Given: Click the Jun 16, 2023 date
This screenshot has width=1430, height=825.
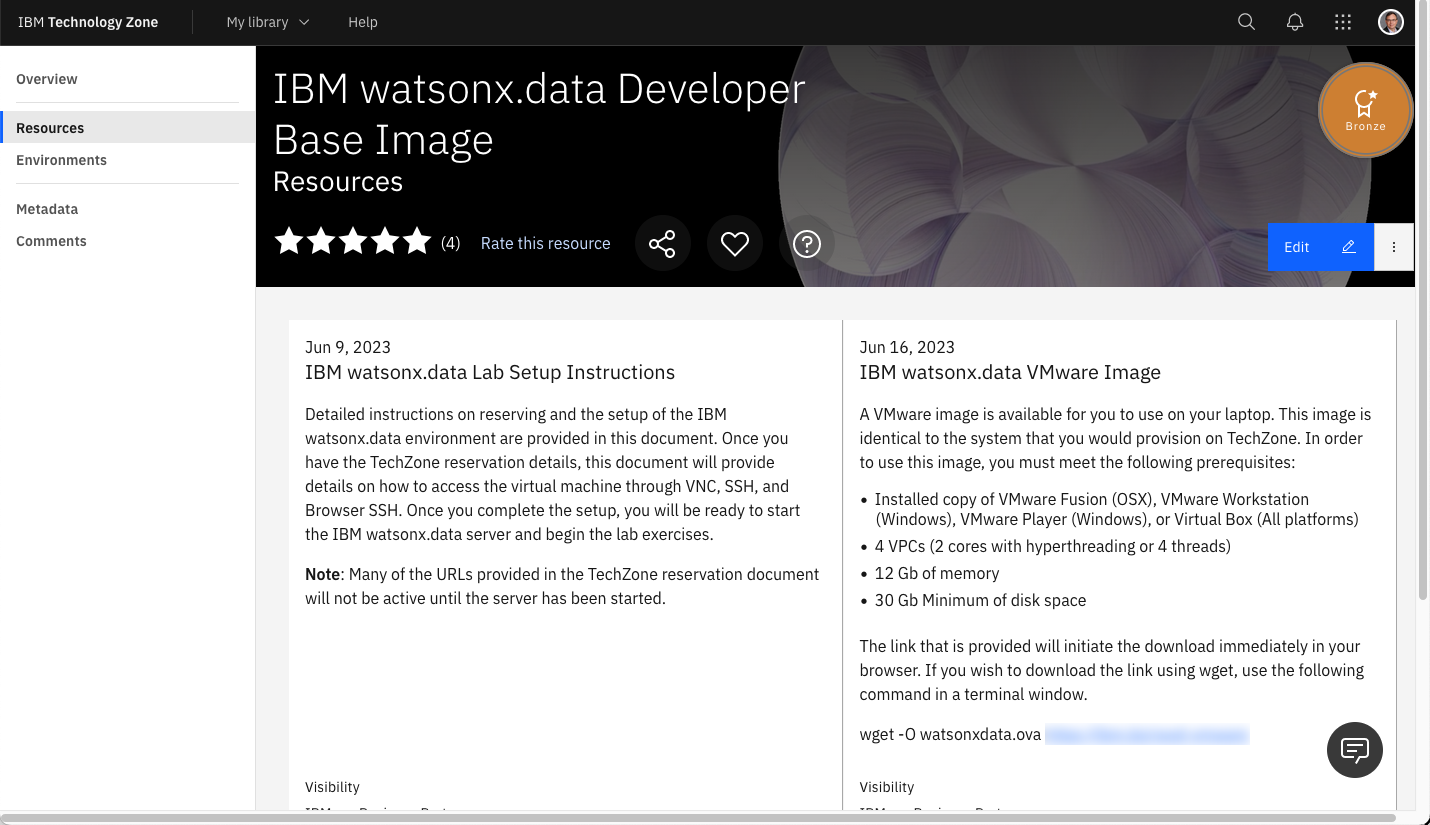Looking at the screenshot, I should pyautogui.click(x=907, y=347).
